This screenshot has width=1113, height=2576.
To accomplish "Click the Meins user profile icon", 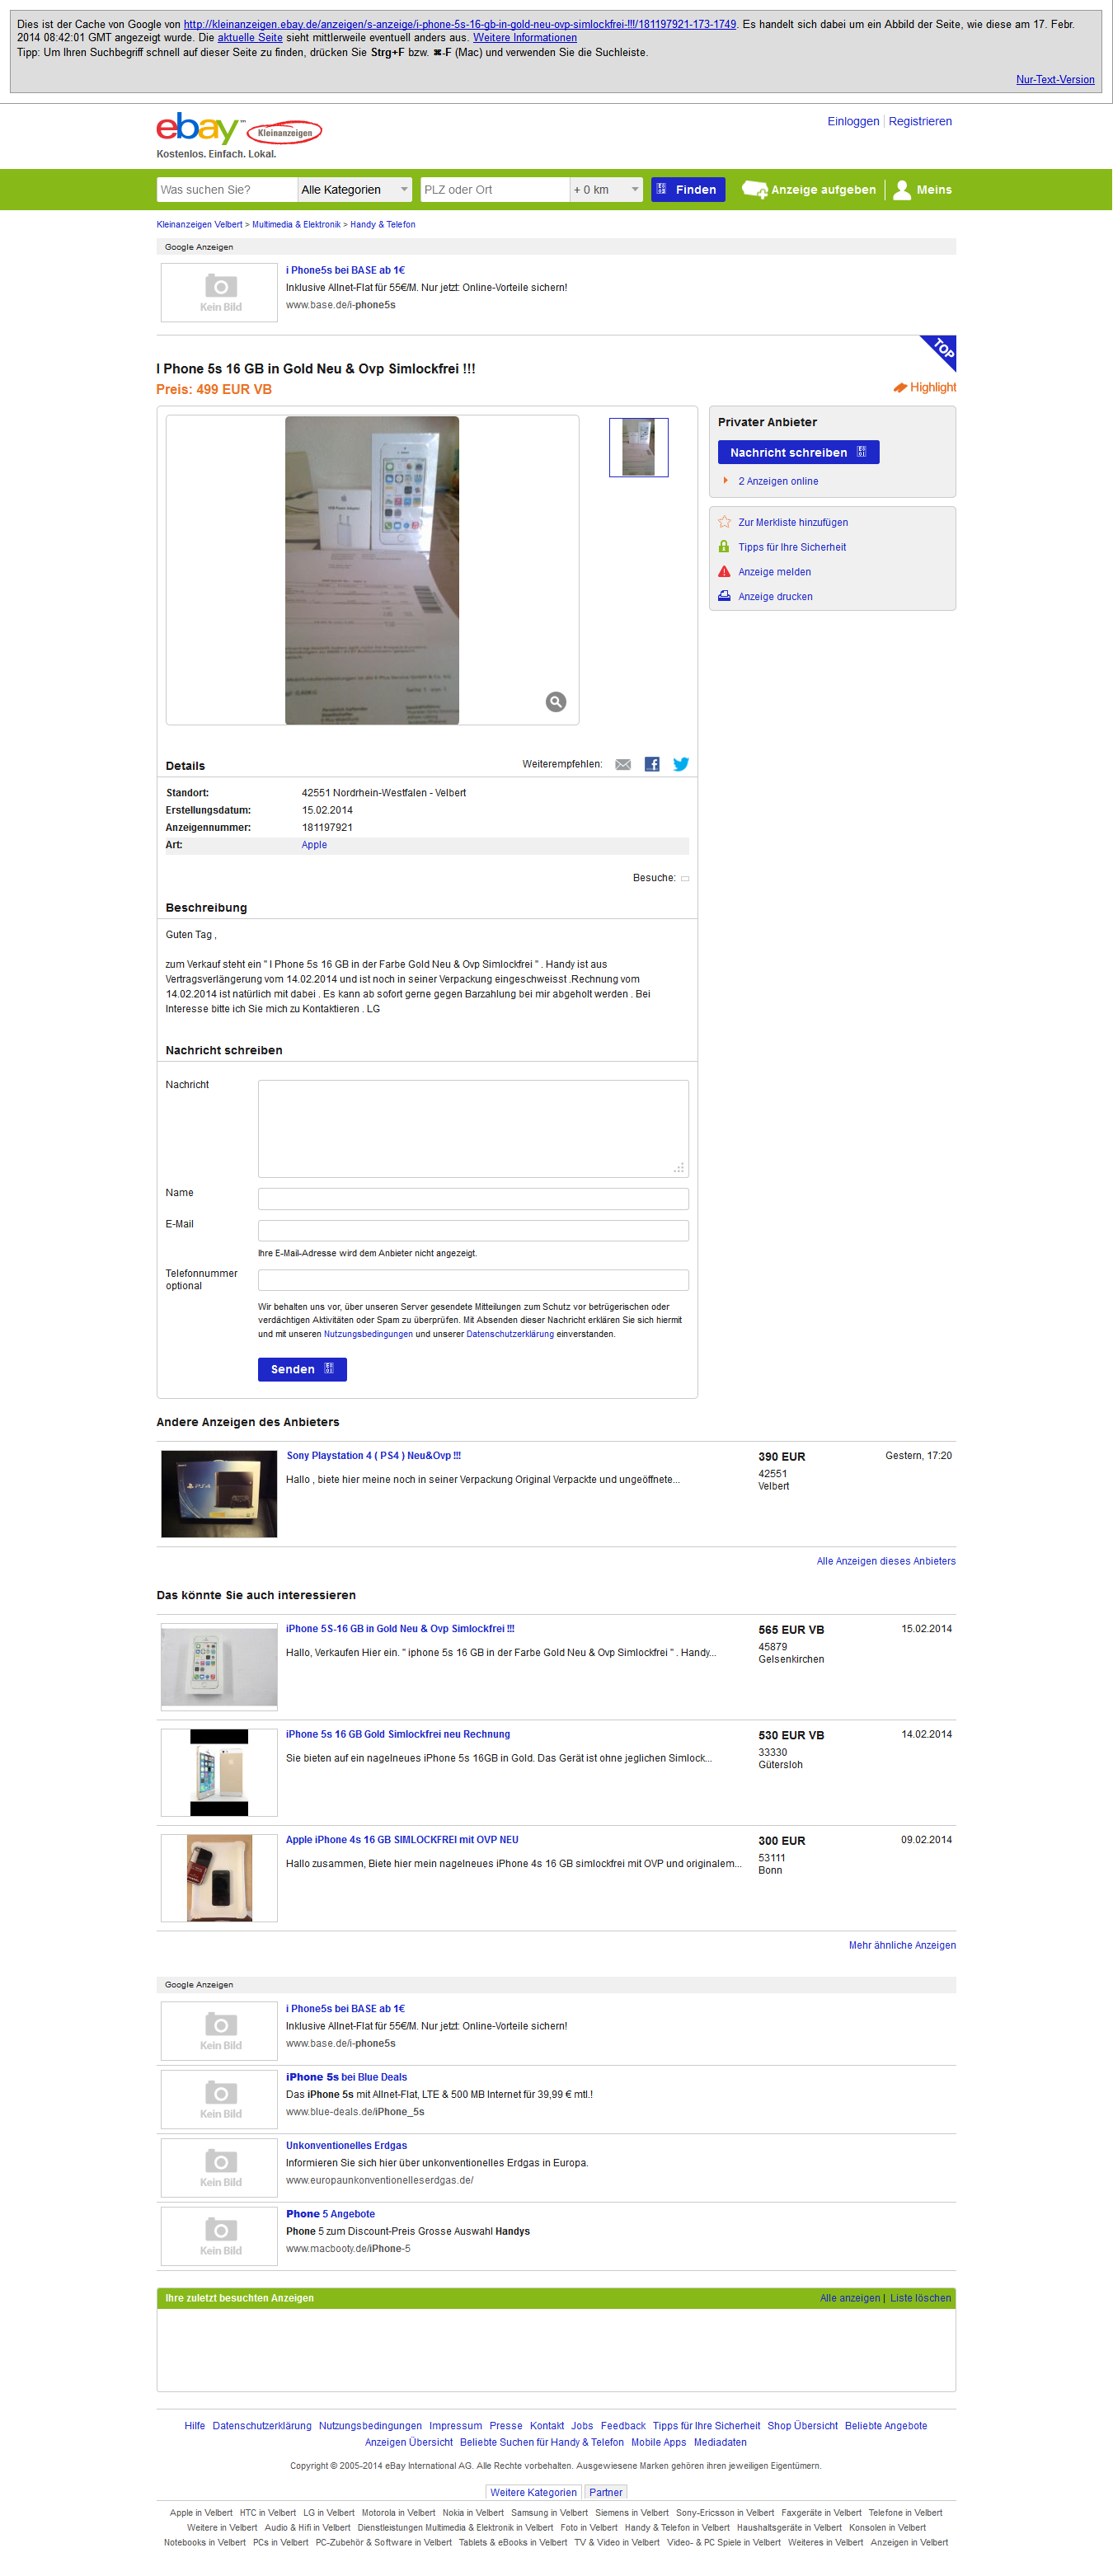I will coord(902,190).
